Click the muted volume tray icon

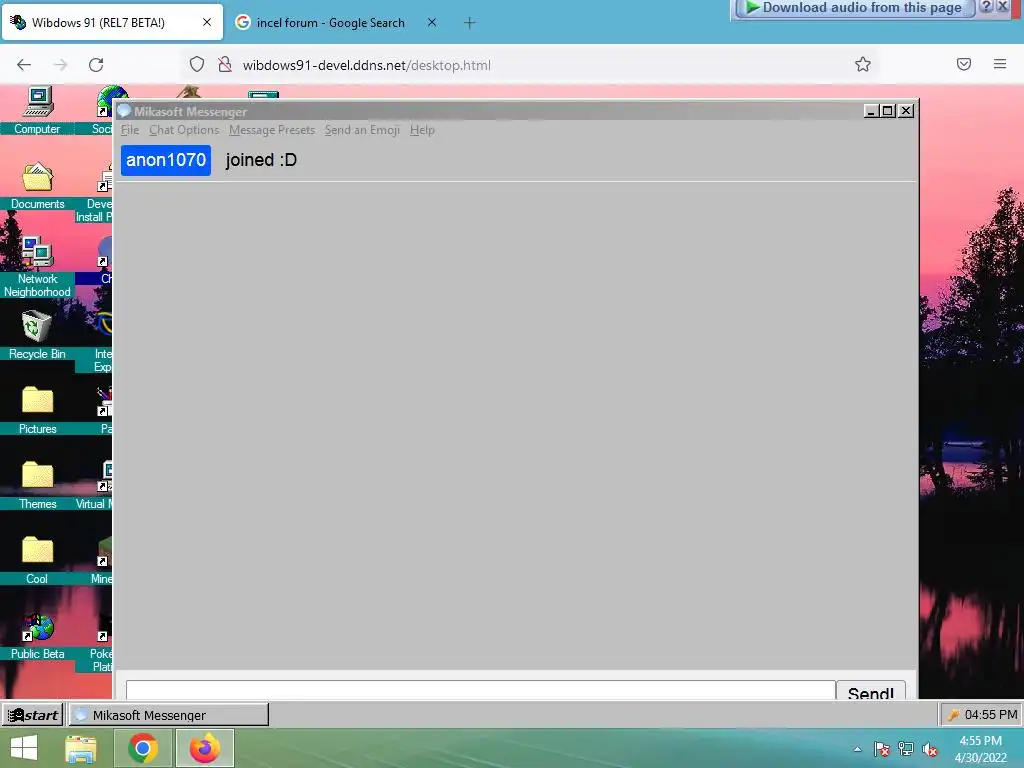click(930, 749)
